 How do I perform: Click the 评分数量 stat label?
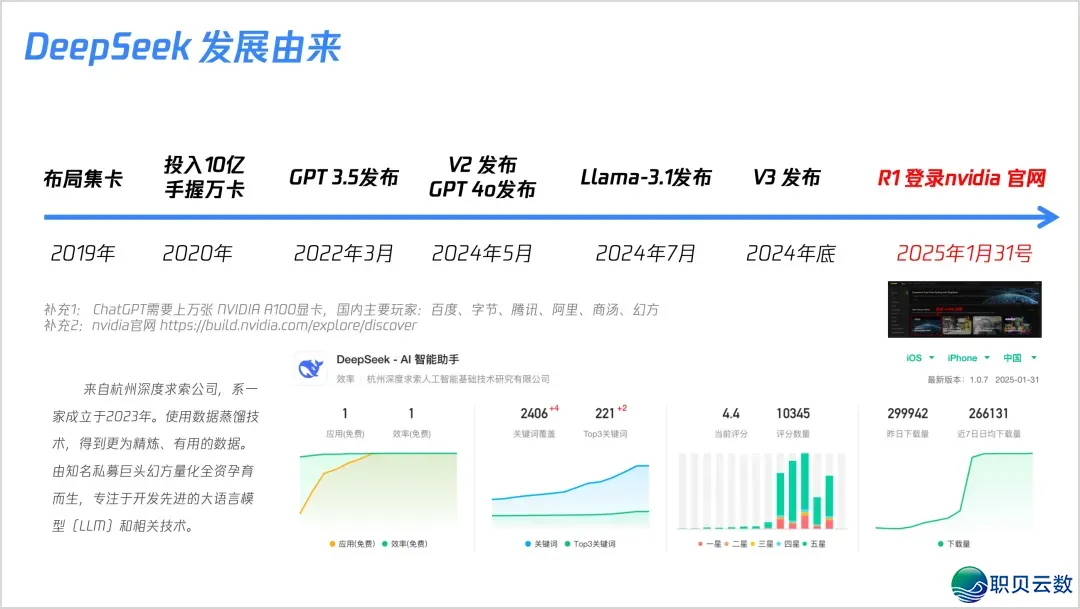pyautogui.click(x=793, y=434)
